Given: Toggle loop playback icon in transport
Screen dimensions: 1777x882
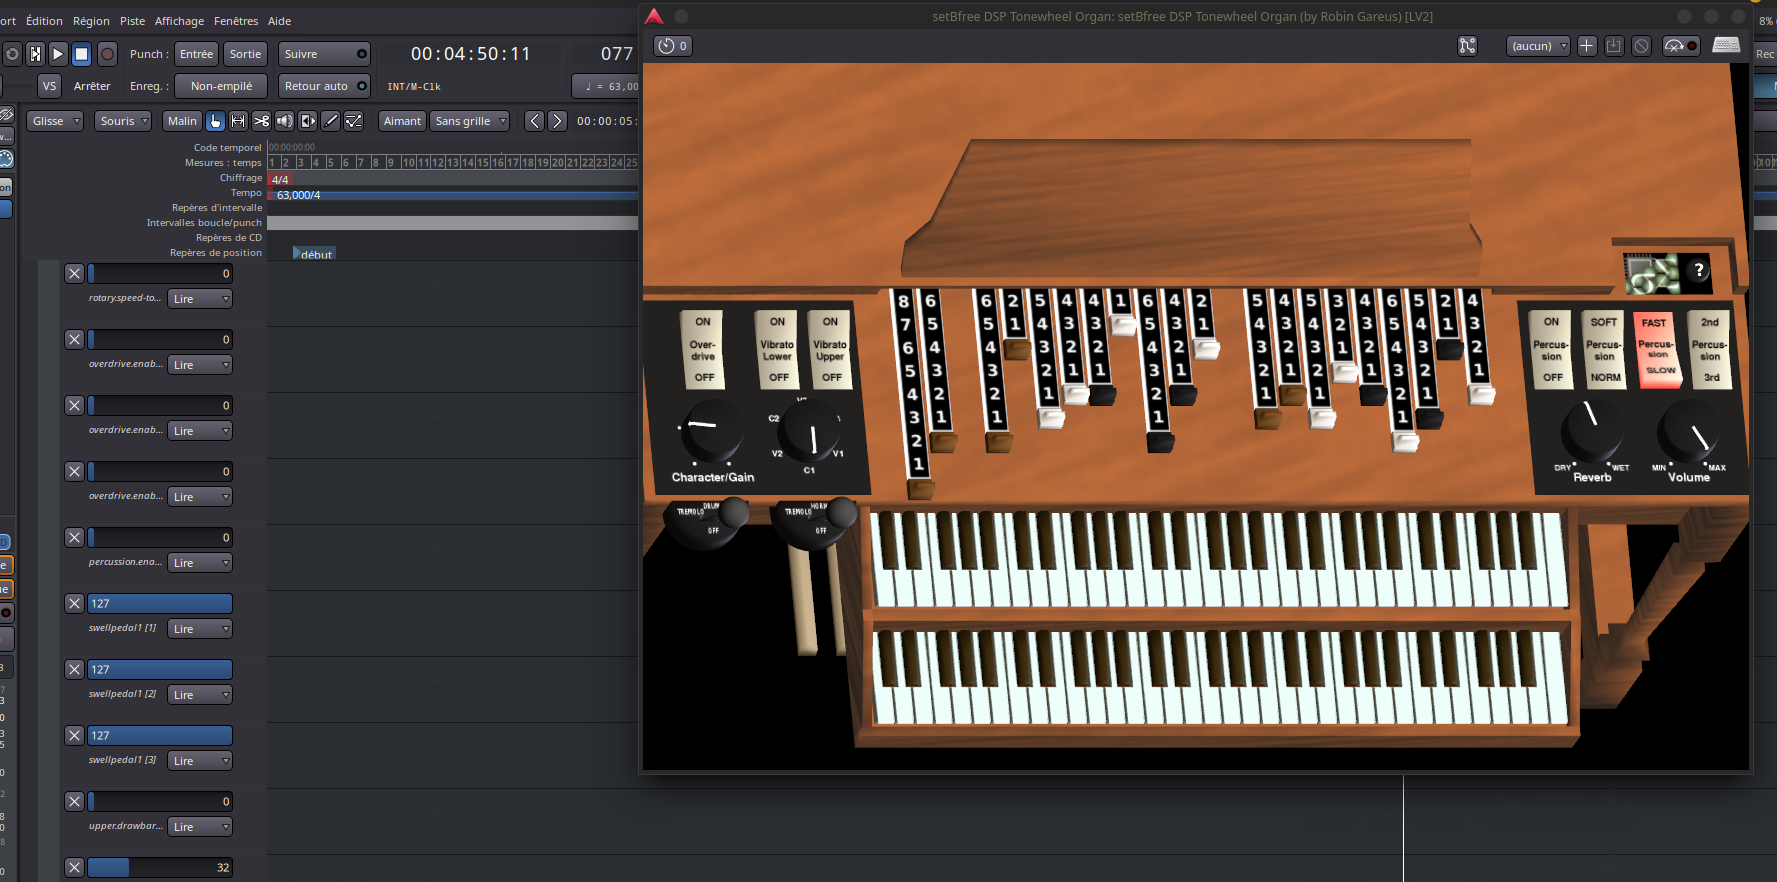Looking at the screenshot, I should (12, 54).
